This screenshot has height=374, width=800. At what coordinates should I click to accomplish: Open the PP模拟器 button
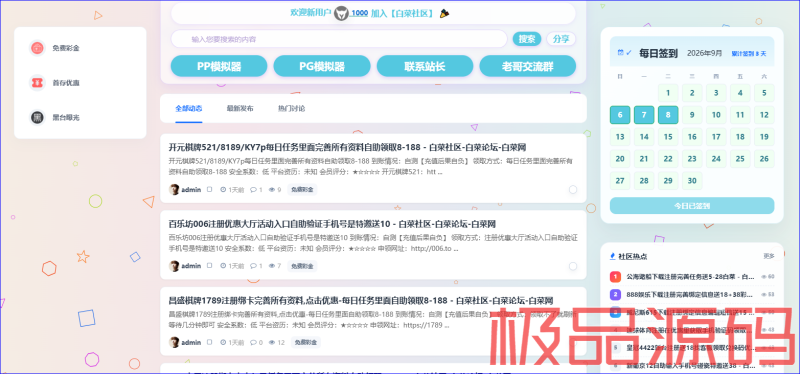219,66
